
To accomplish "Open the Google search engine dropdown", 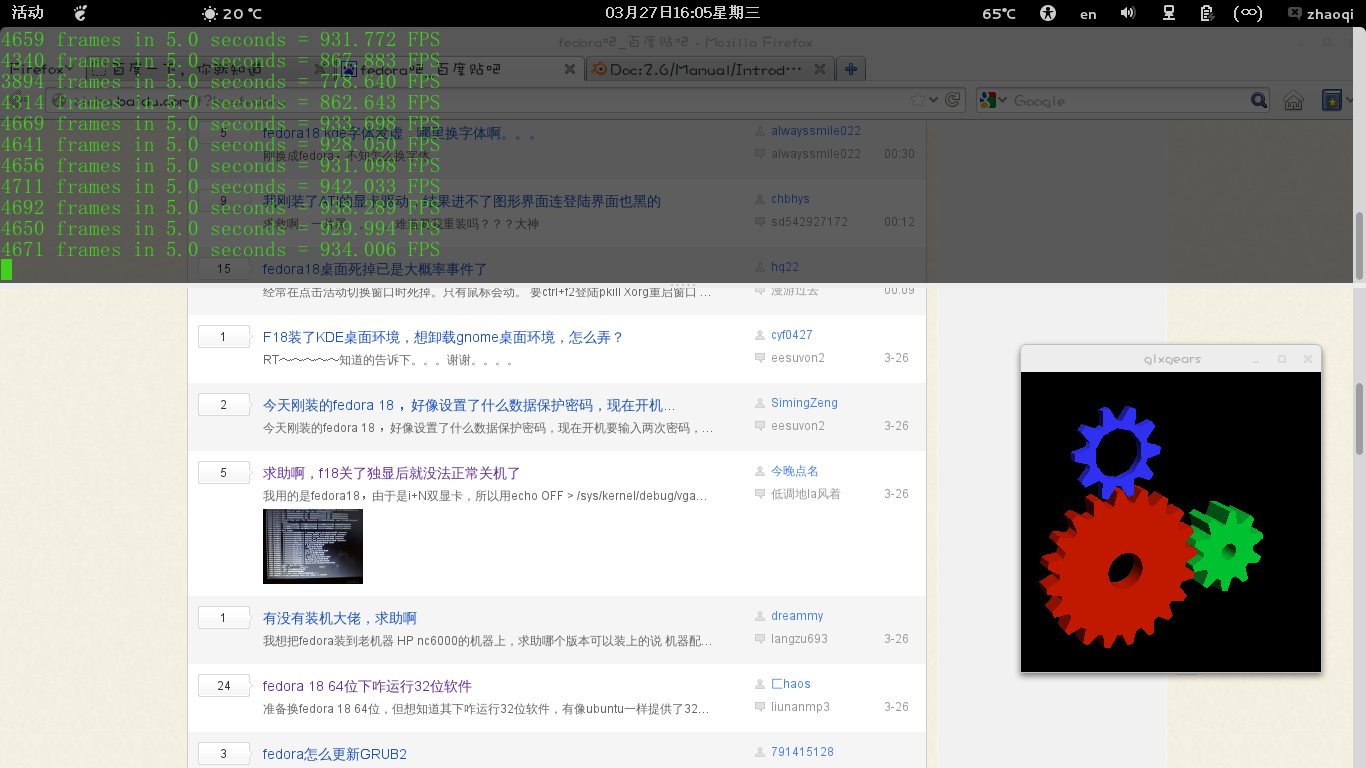I will 993,100.
